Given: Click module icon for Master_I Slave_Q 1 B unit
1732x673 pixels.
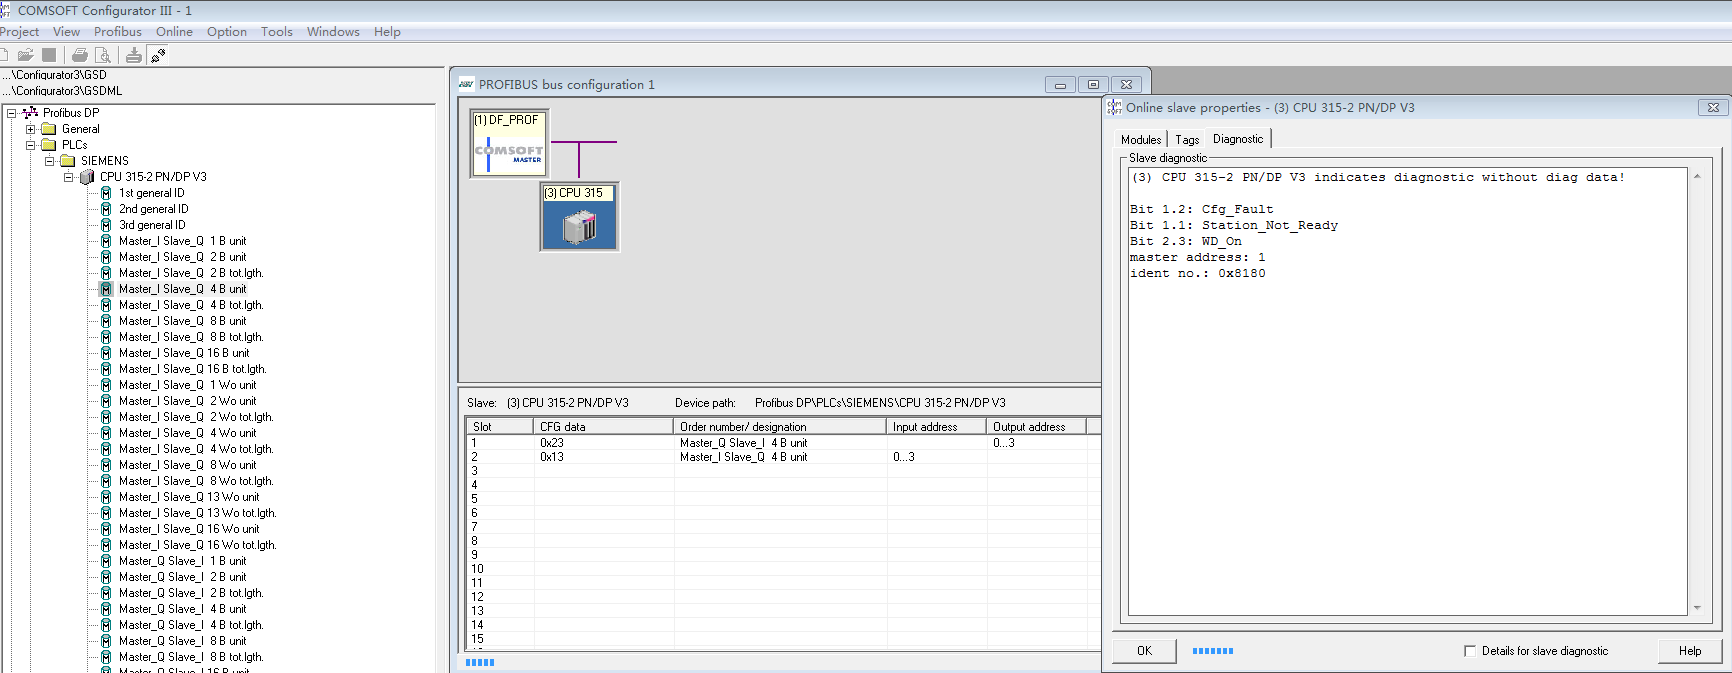Looking at the screenshot, I should tap(106, 241).
